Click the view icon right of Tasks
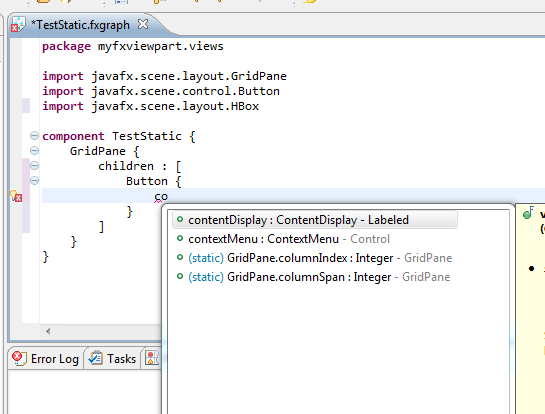The height and width of the screenshot is (414, 545). tap(152, 358)
